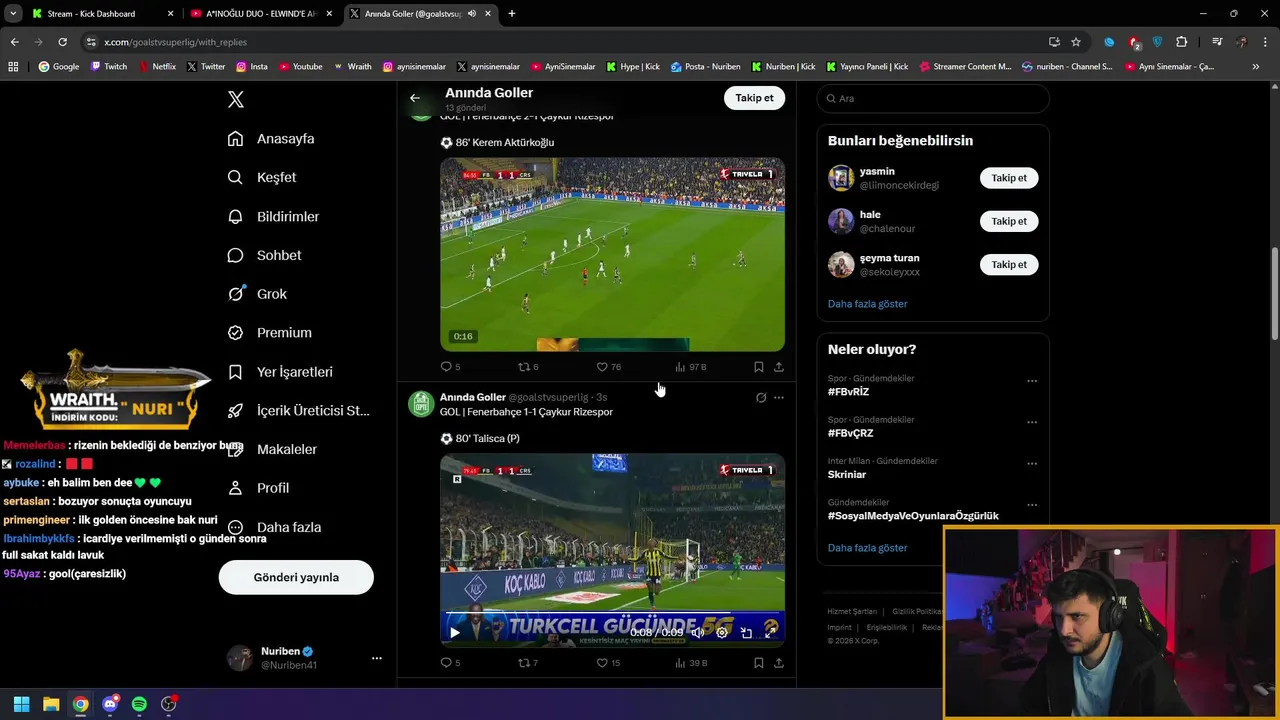Viewport: 1280px width, 720px height.
Task: Mute the Talisca video volume
Action: (x=697, y=632)
